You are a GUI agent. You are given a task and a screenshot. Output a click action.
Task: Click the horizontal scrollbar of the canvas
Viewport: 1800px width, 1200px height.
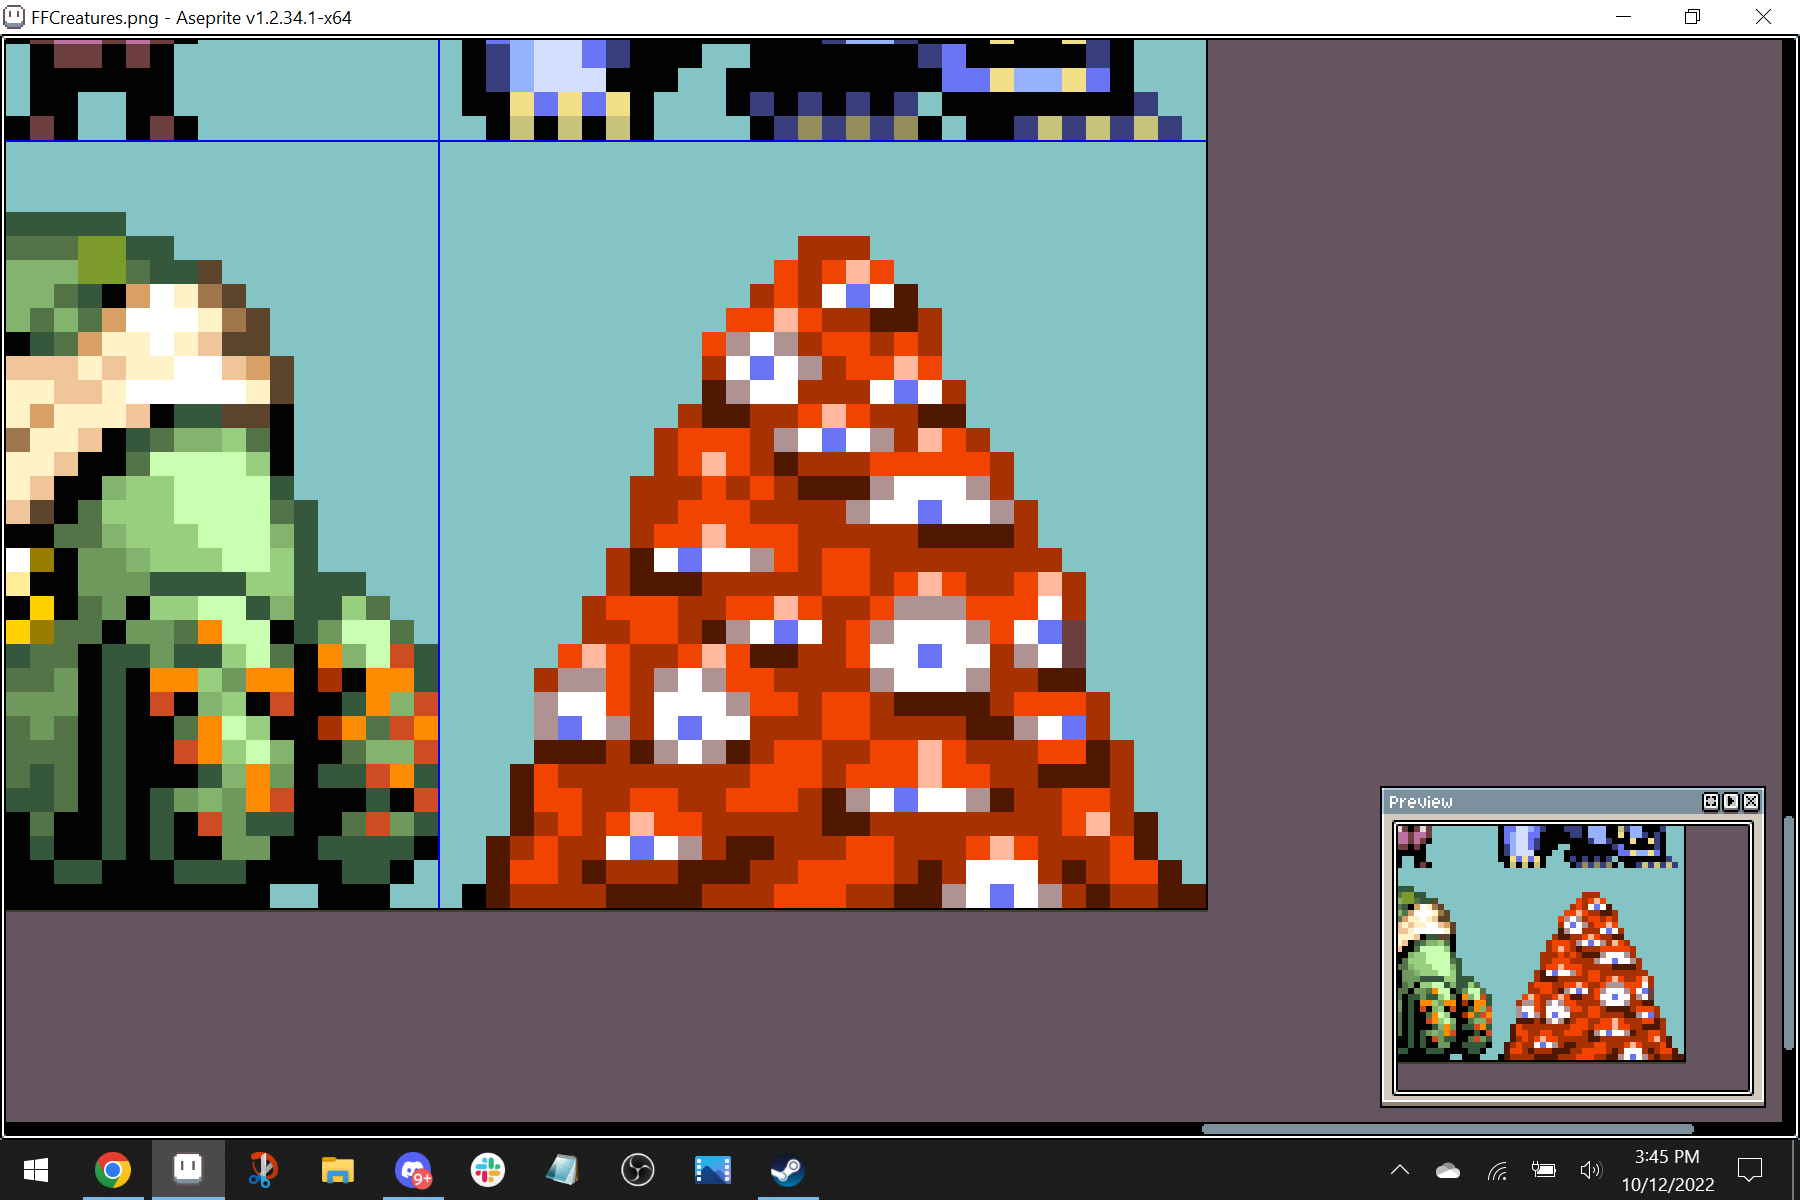(1447, 1129)
